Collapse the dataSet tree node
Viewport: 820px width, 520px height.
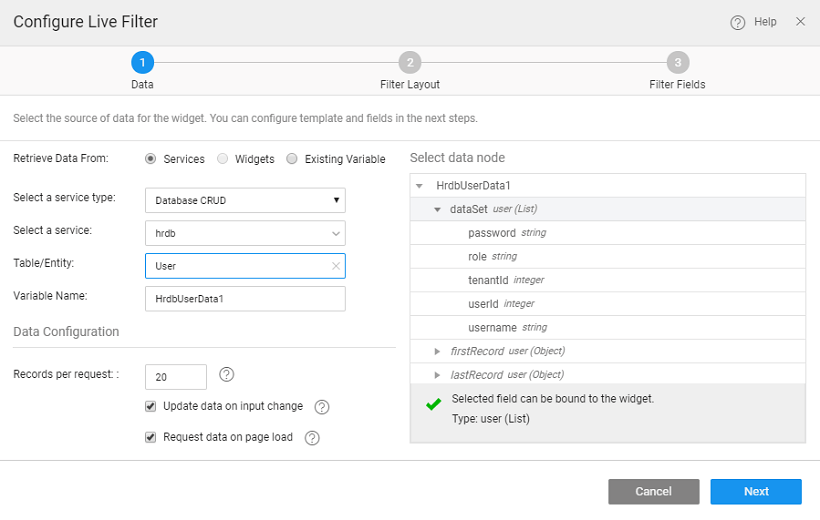(x=437, y=209)
